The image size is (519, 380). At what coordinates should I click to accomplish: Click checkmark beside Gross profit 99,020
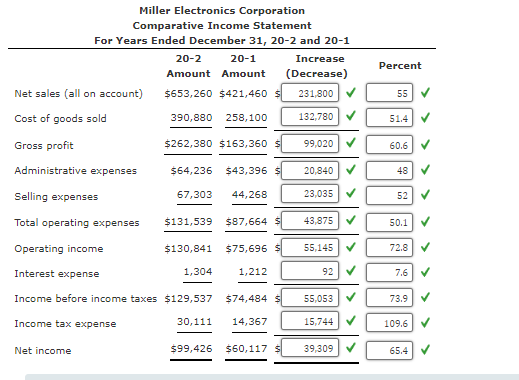click(x=351, y=143)
